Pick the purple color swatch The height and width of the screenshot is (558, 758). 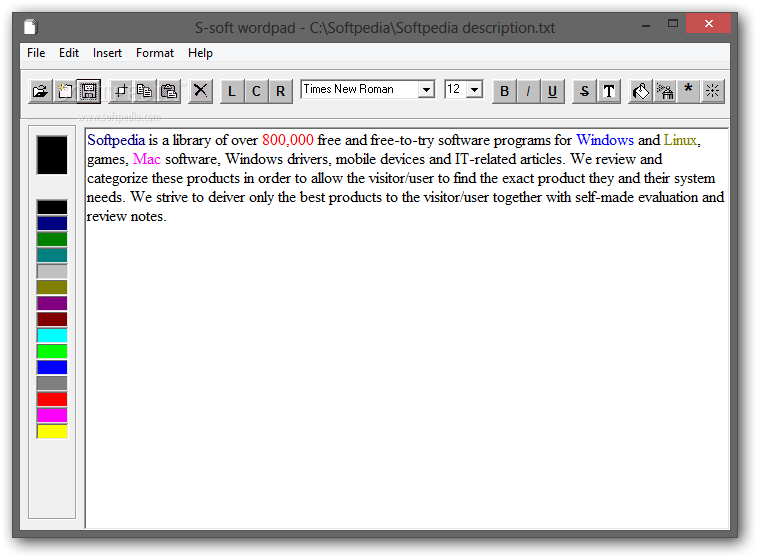point(52,303)
